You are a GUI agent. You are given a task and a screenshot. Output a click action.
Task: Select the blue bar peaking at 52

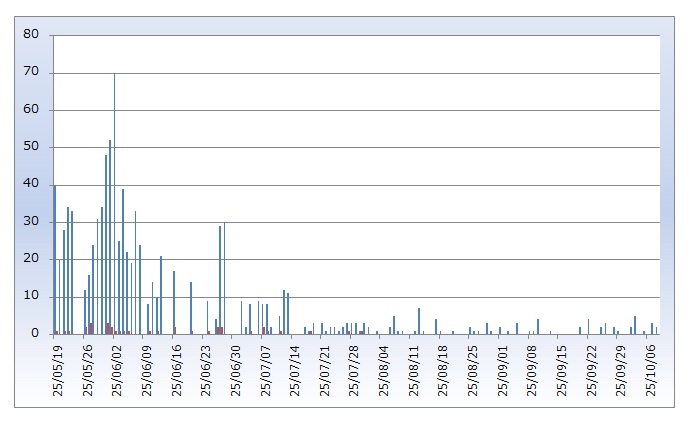pyautogui.click(x=110, y=238)
